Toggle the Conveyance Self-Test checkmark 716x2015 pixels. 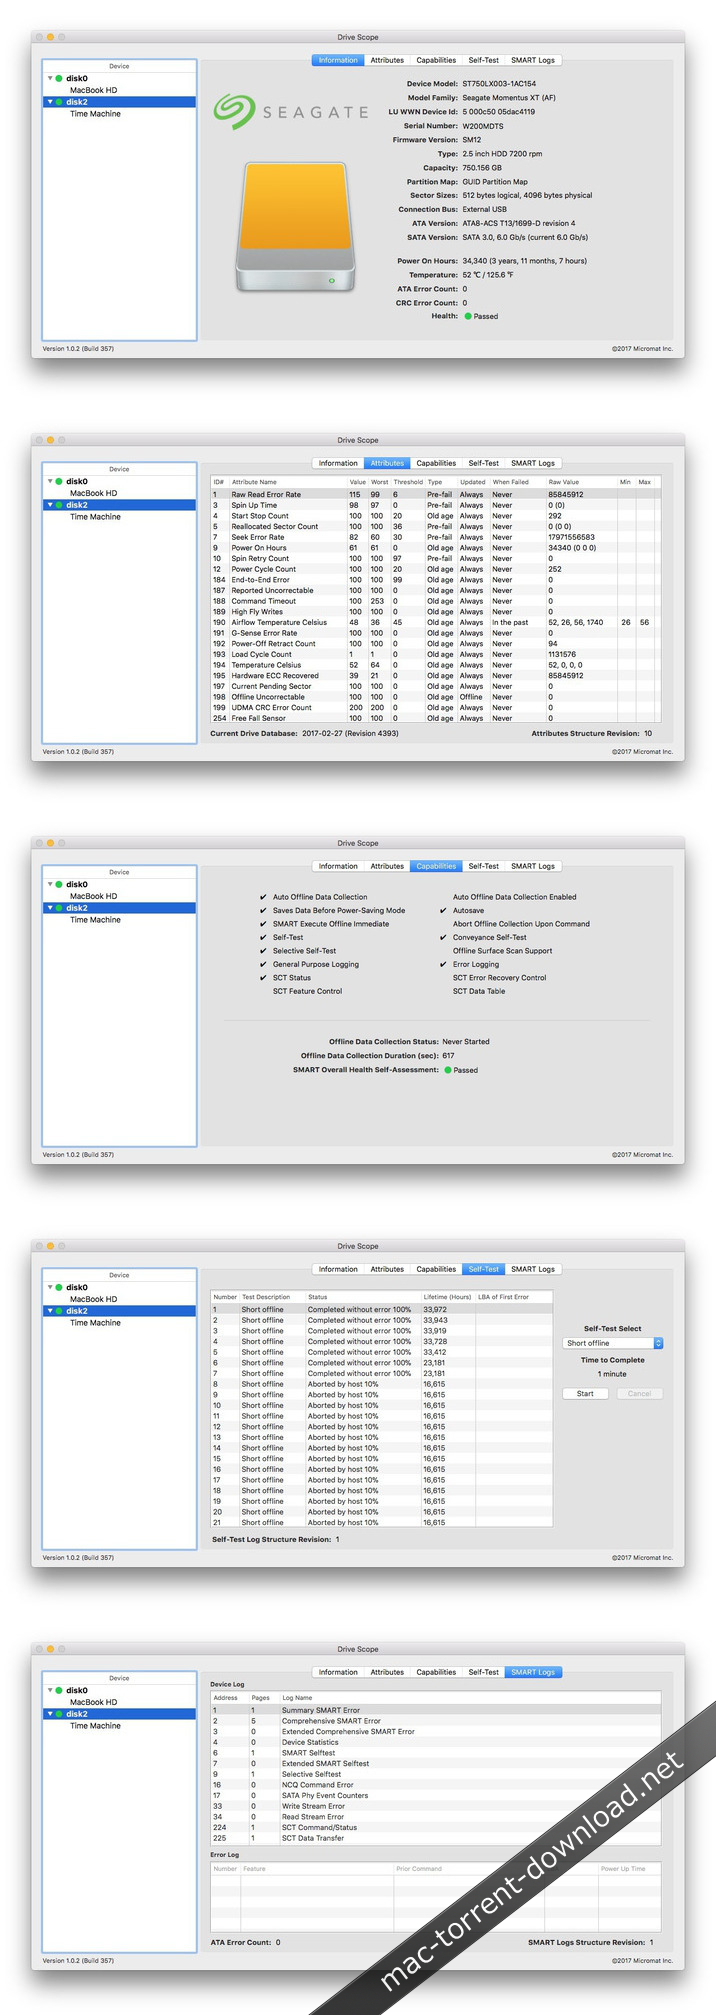tap(443, 938)
